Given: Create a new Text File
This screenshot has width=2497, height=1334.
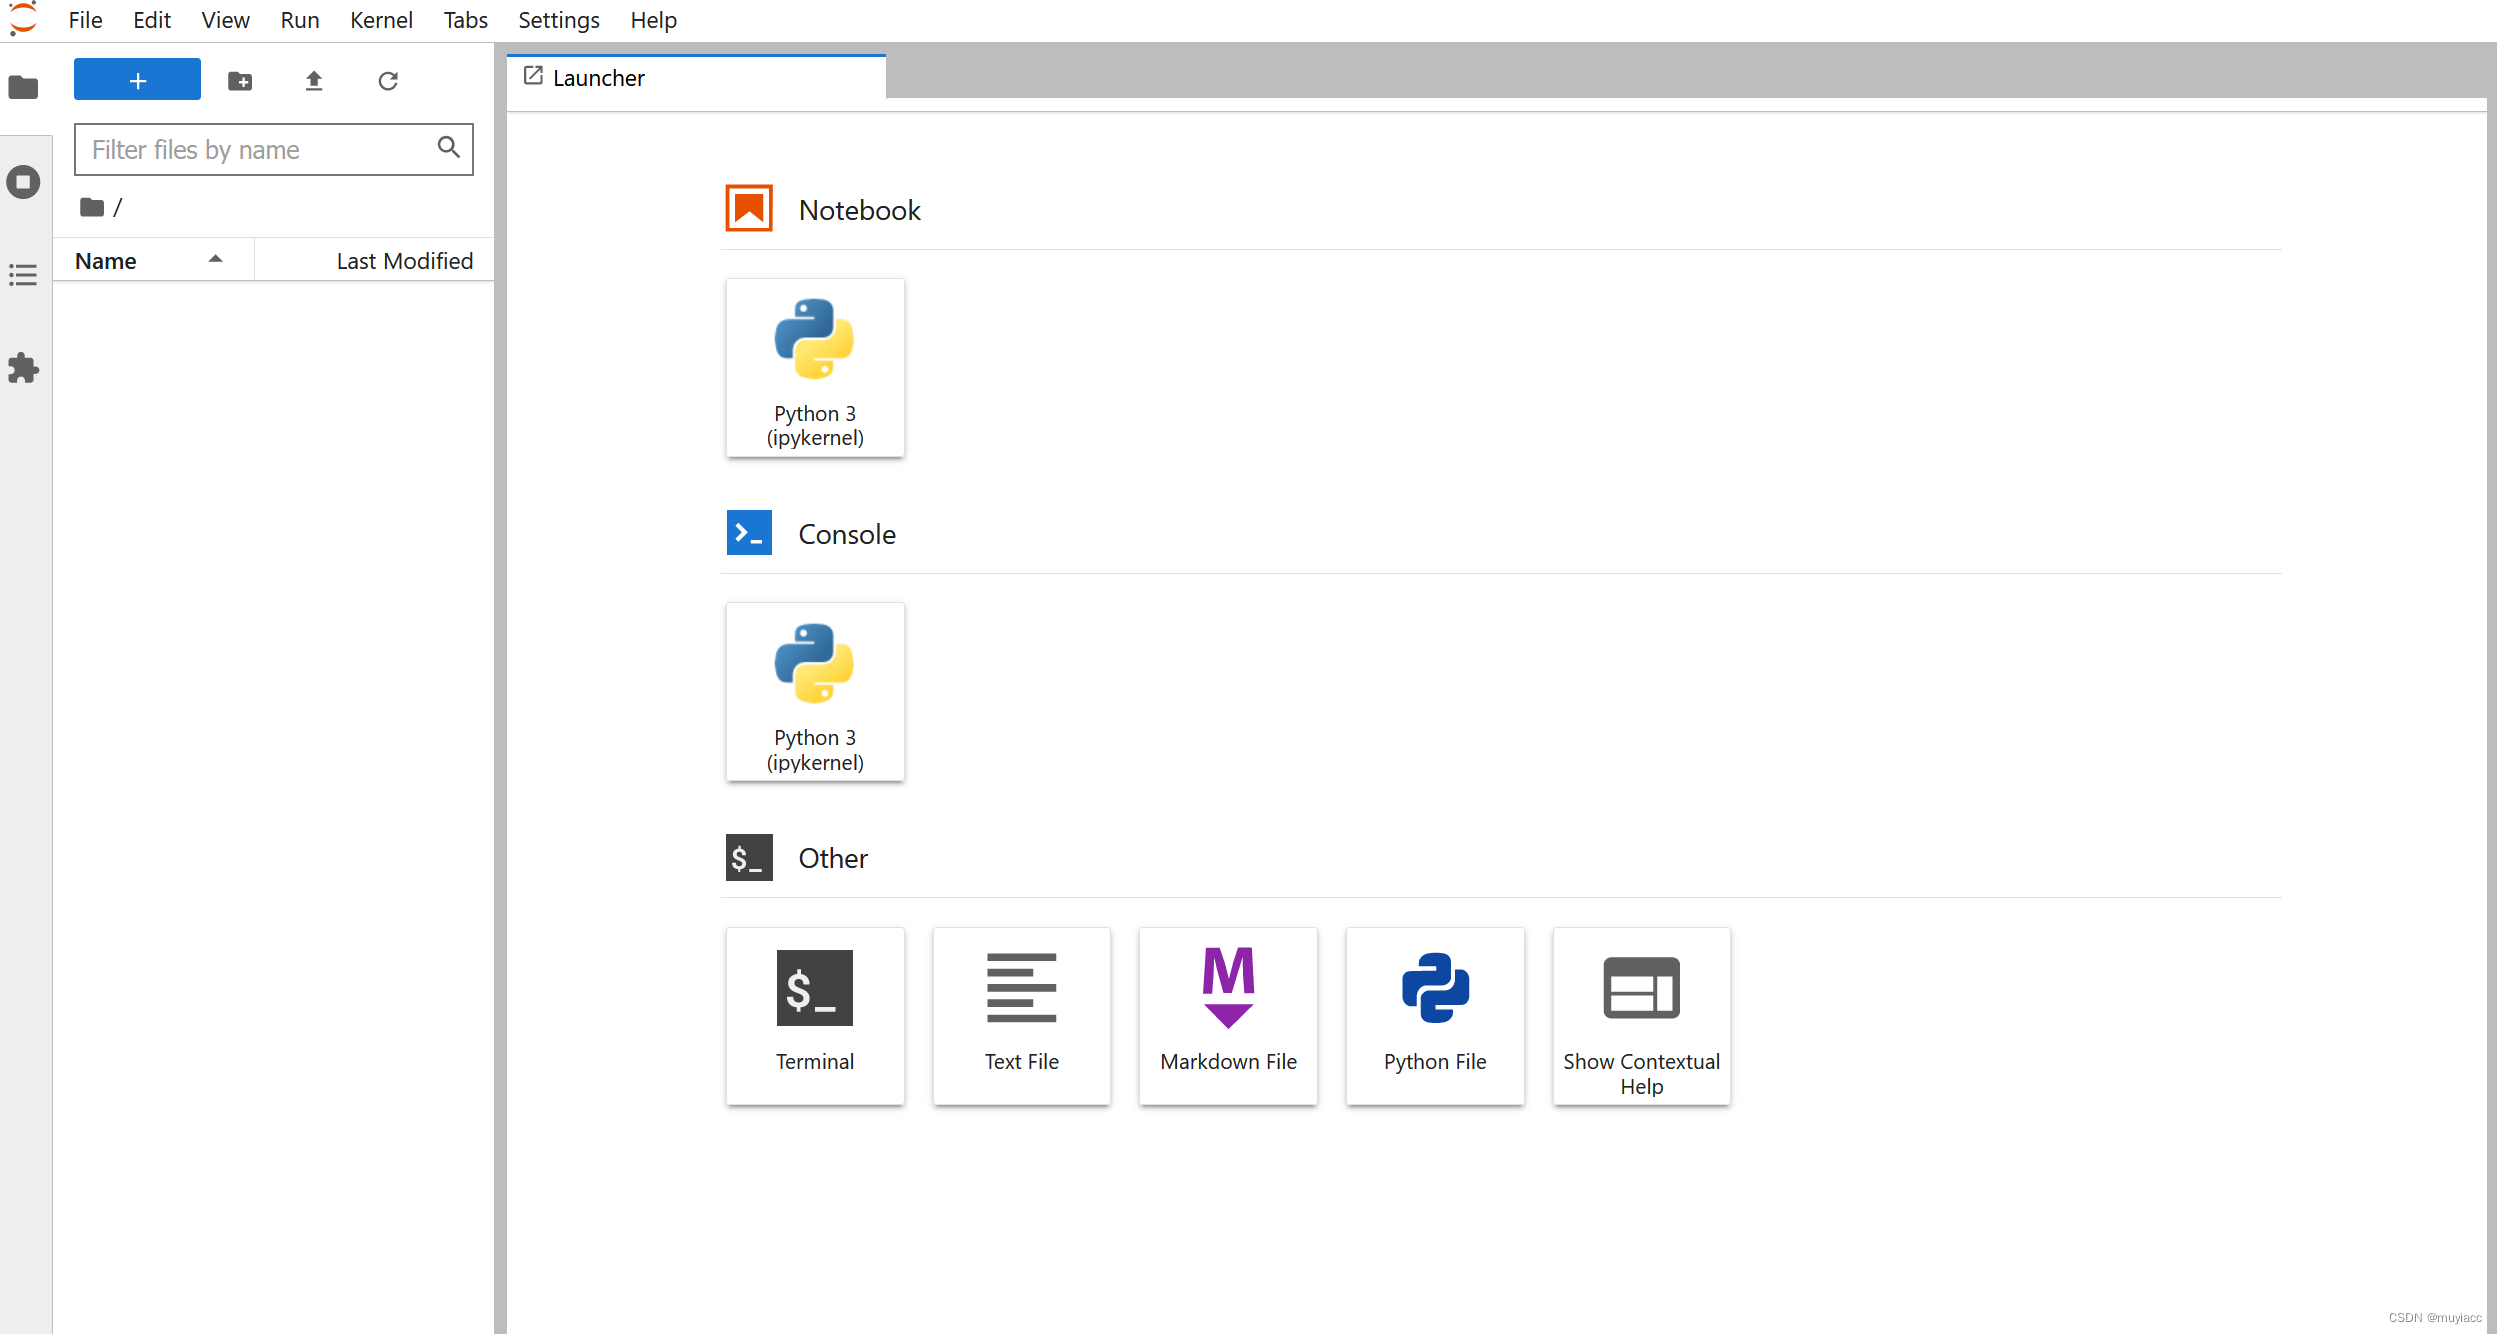Looking at the screenshot, I should pyautogui.click(x=1021, y=1016).
